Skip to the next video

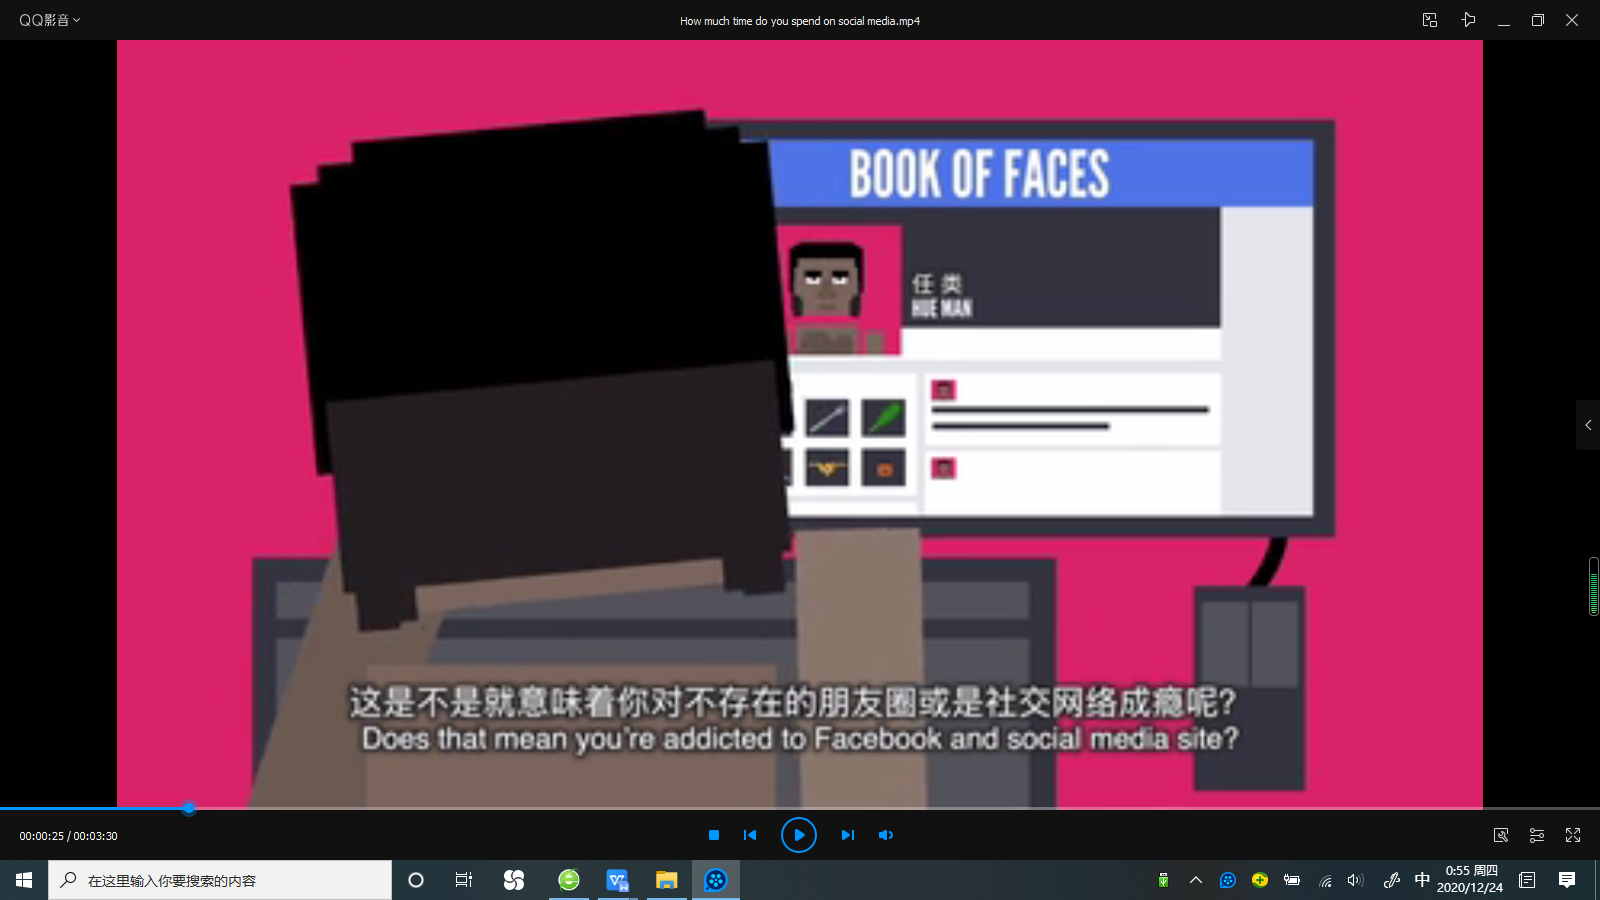pos(848,835)
